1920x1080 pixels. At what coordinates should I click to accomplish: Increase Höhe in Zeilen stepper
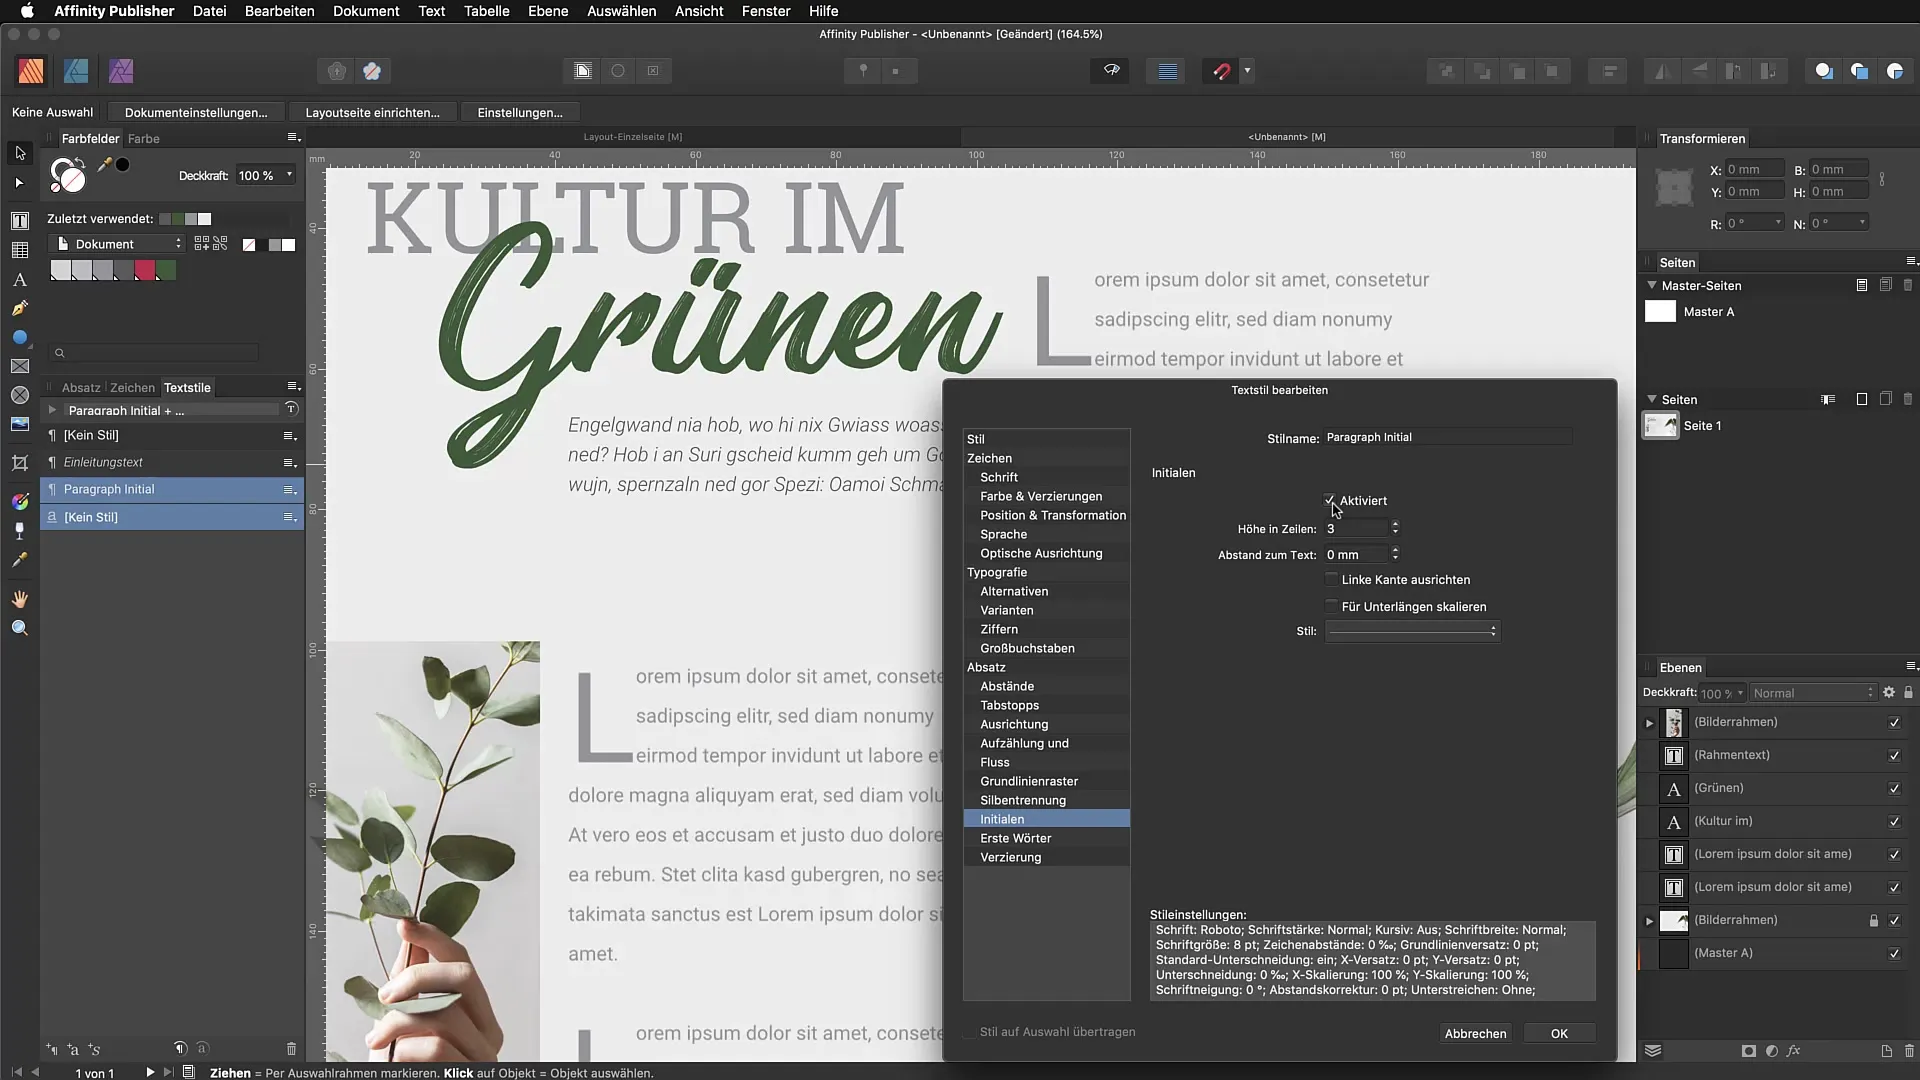click(x=1395, y=523)
